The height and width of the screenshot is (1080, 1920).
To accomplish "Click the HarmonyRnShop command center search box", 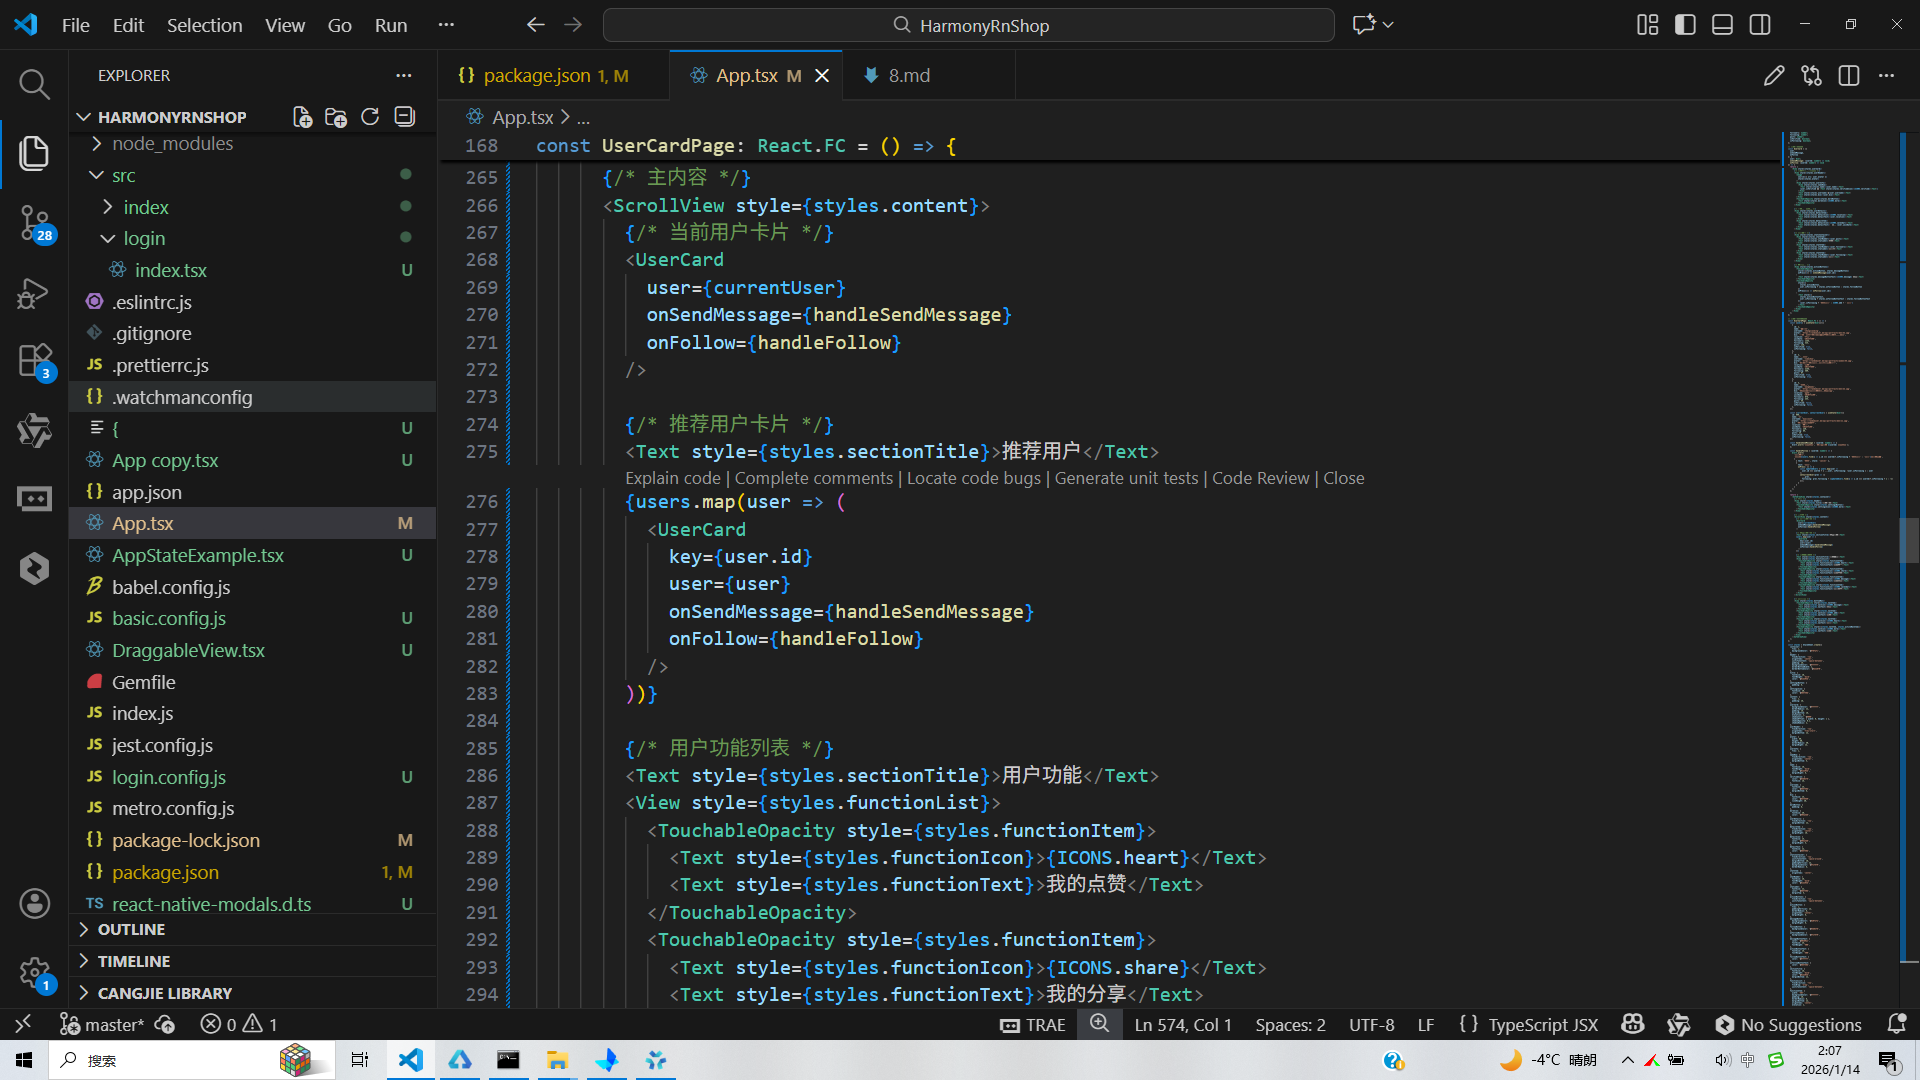I will 968,25.
